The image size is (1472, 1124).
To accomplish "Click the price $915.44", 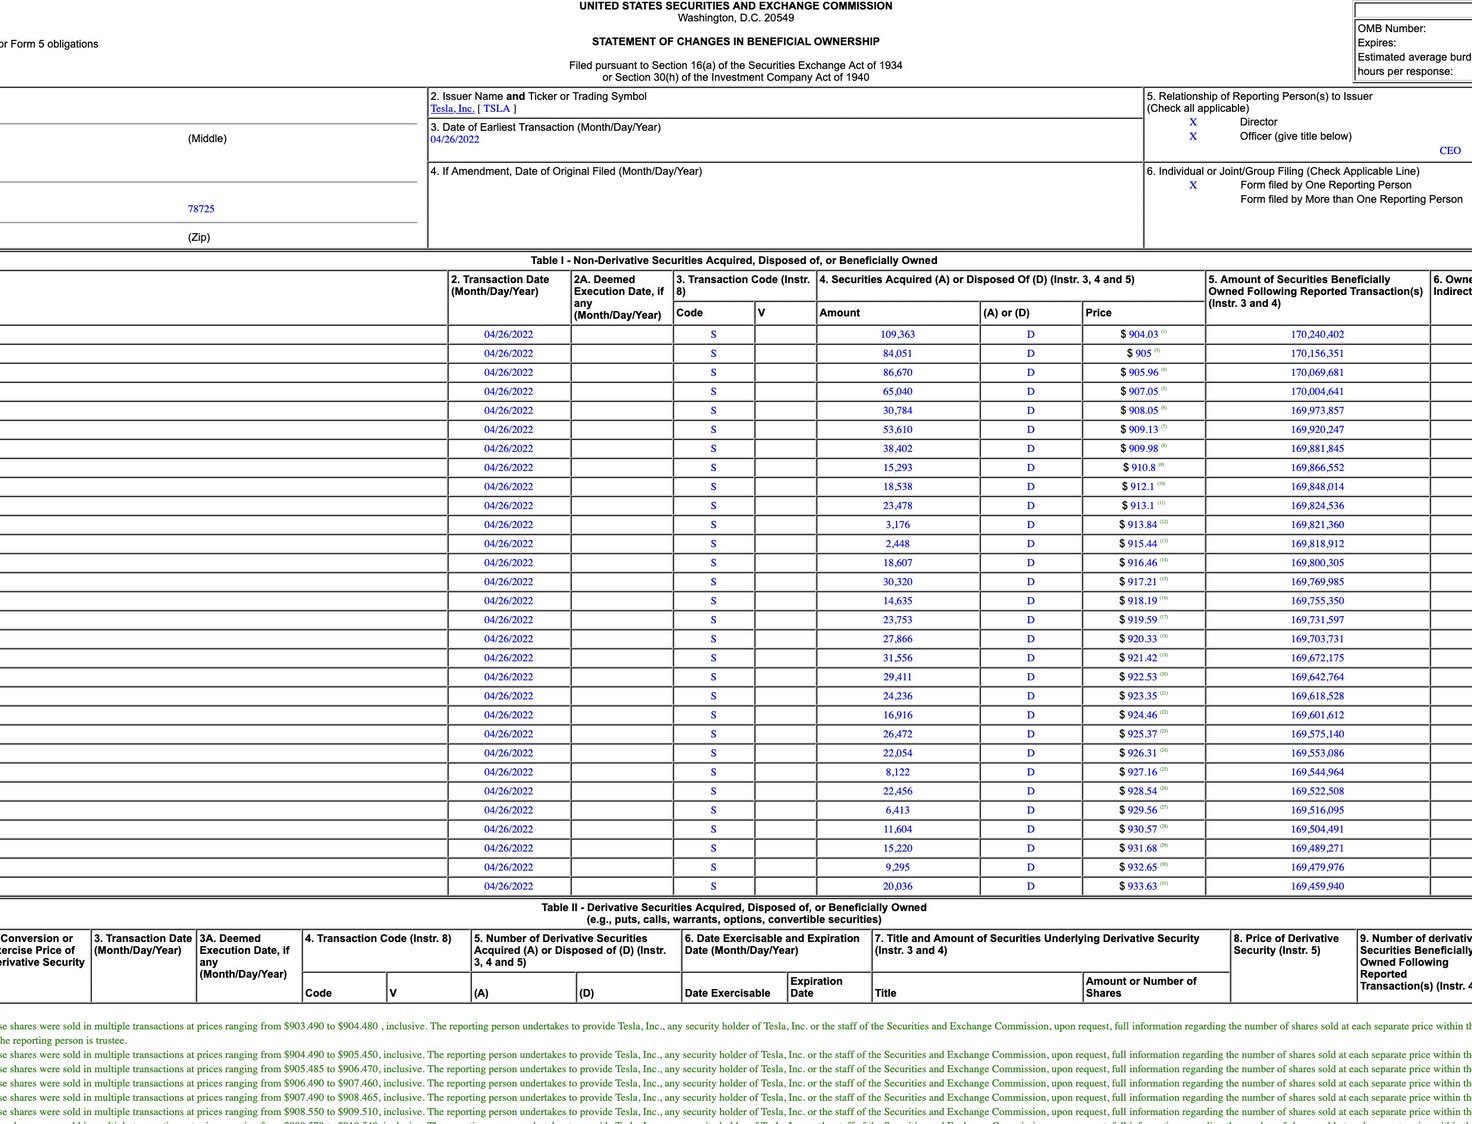I will [x=1143, y=544].
